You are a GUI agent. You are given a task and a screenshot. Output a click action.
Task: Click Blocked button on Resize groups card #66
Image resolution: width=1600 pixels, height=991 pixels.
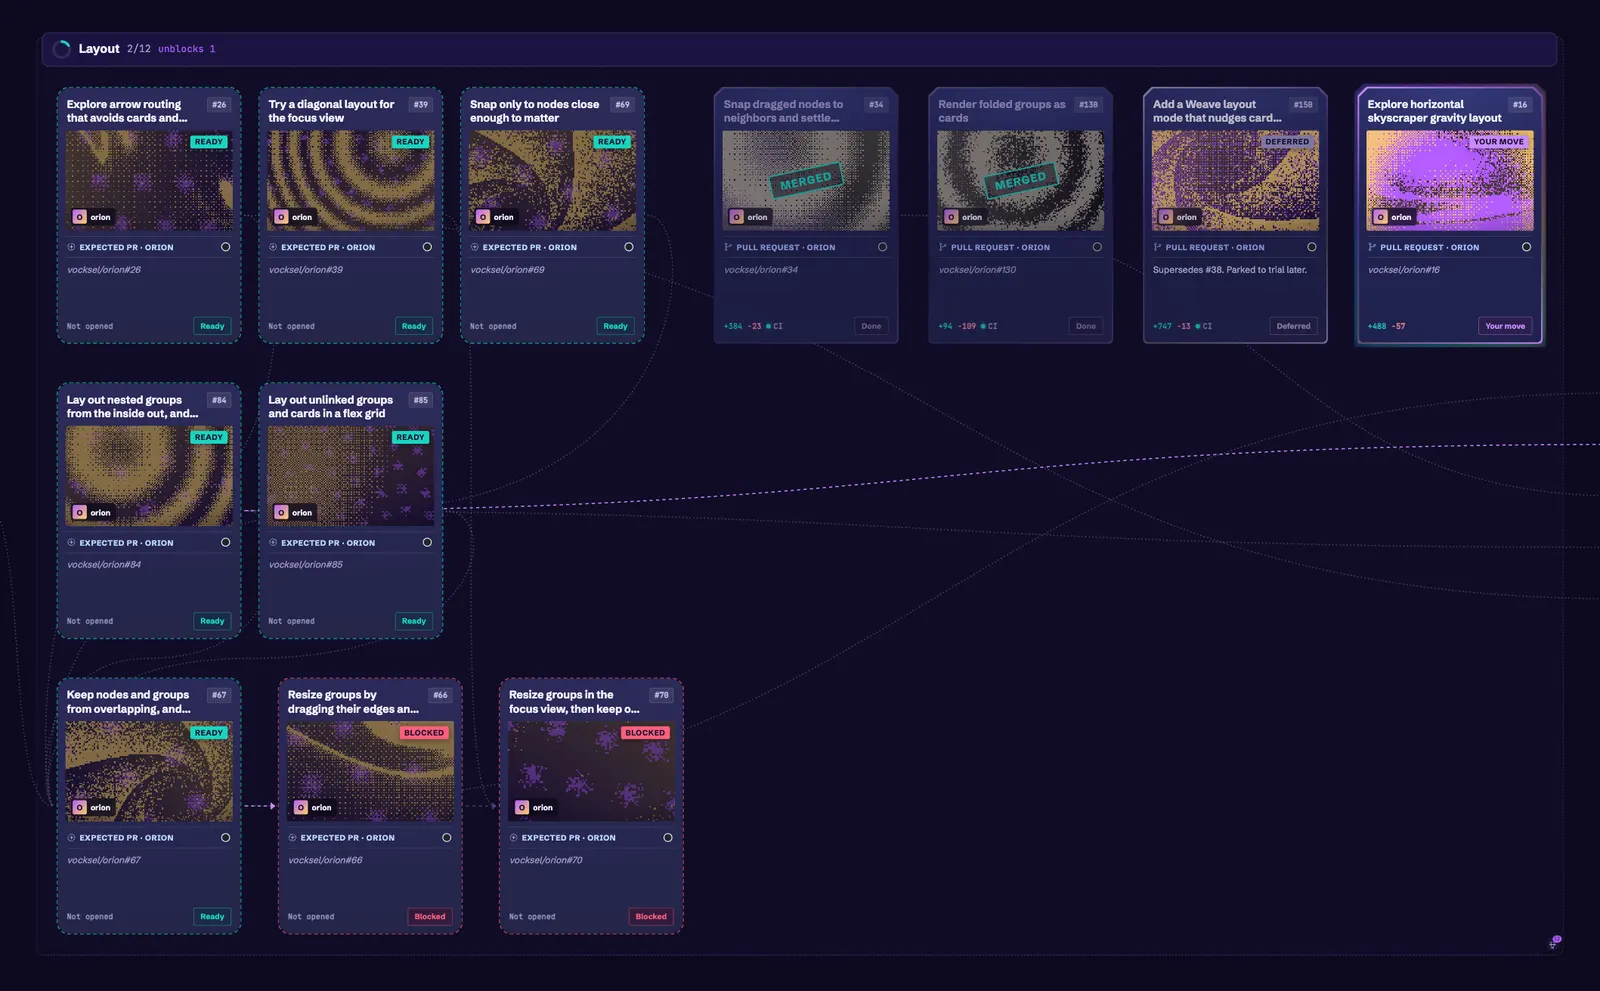point(430,917)
